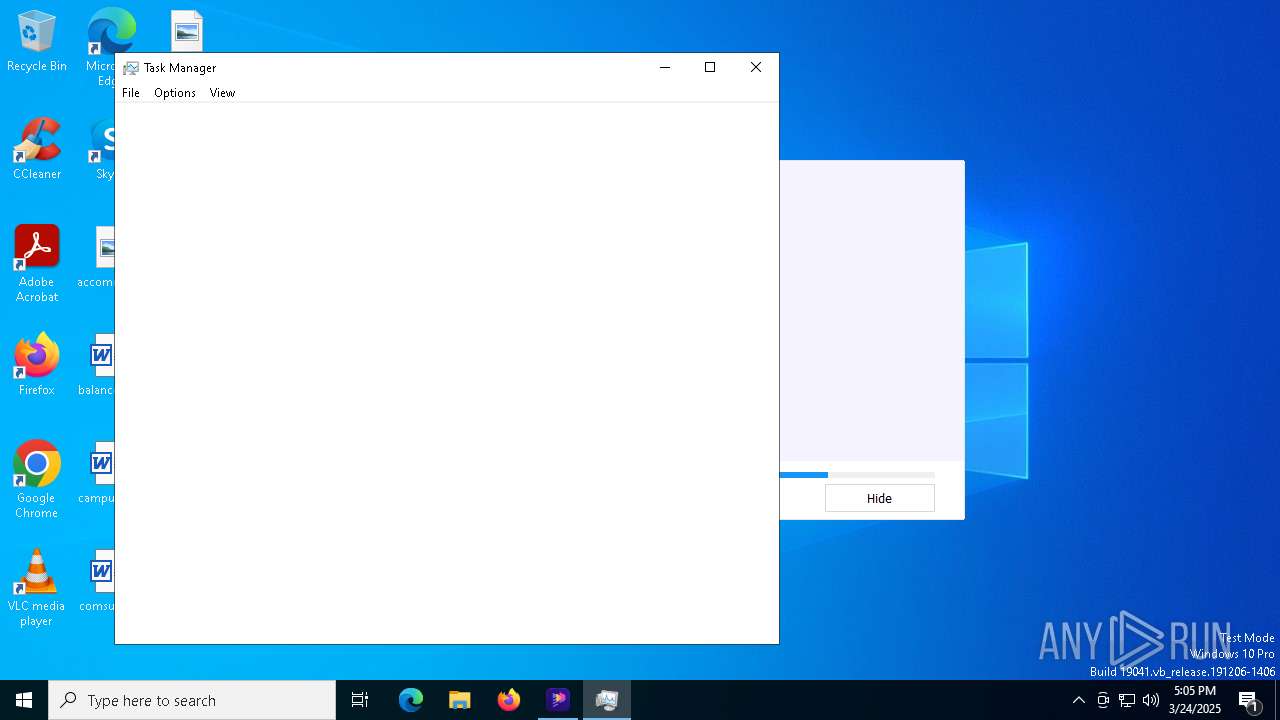Click the Task Manager taskbar button
The height and width of the screenshot is (720, 1280).
[607, 700]
